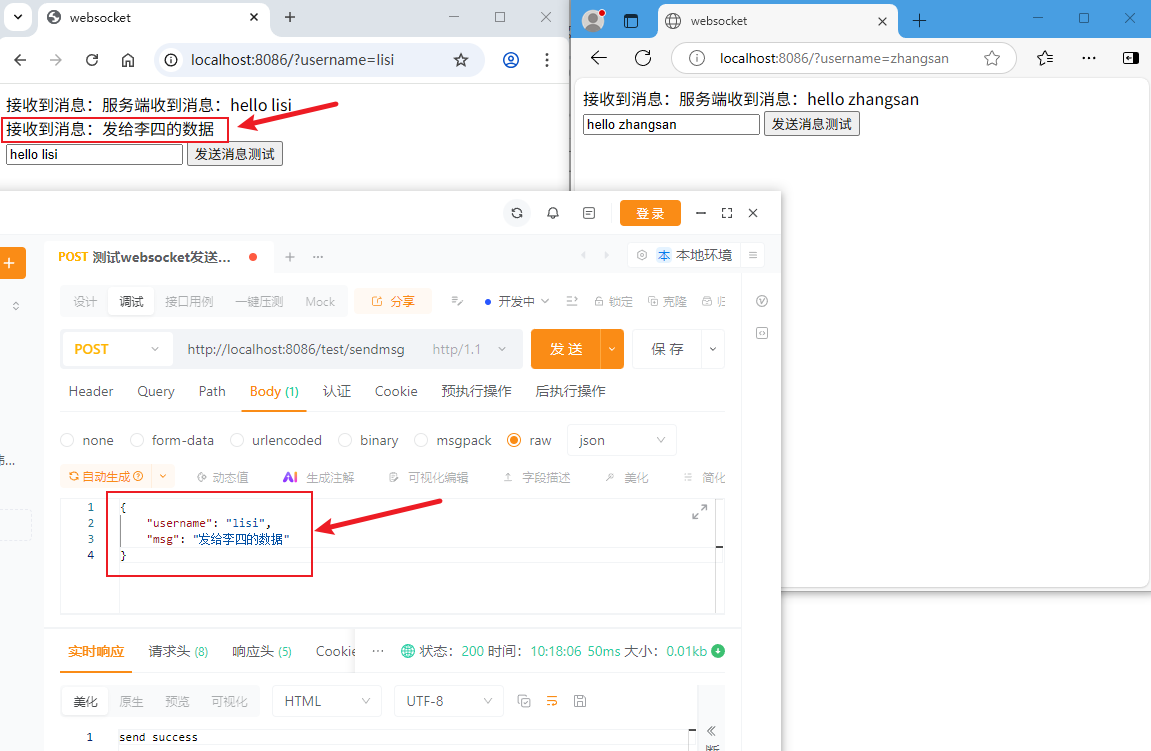Screen dimensions: 1151x751
Task: Open json format dropdown
Action: point(622,440)
